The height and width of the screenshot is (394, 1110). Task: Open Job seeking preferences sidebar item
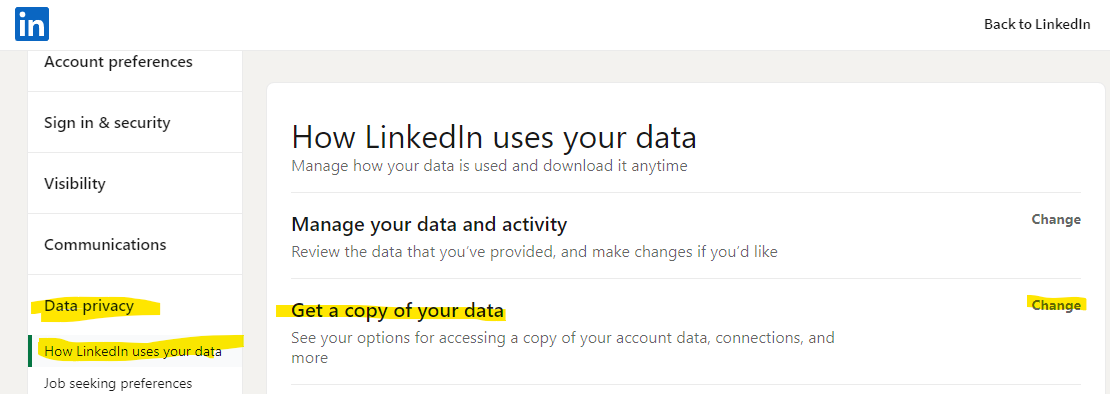click(118, 383)
